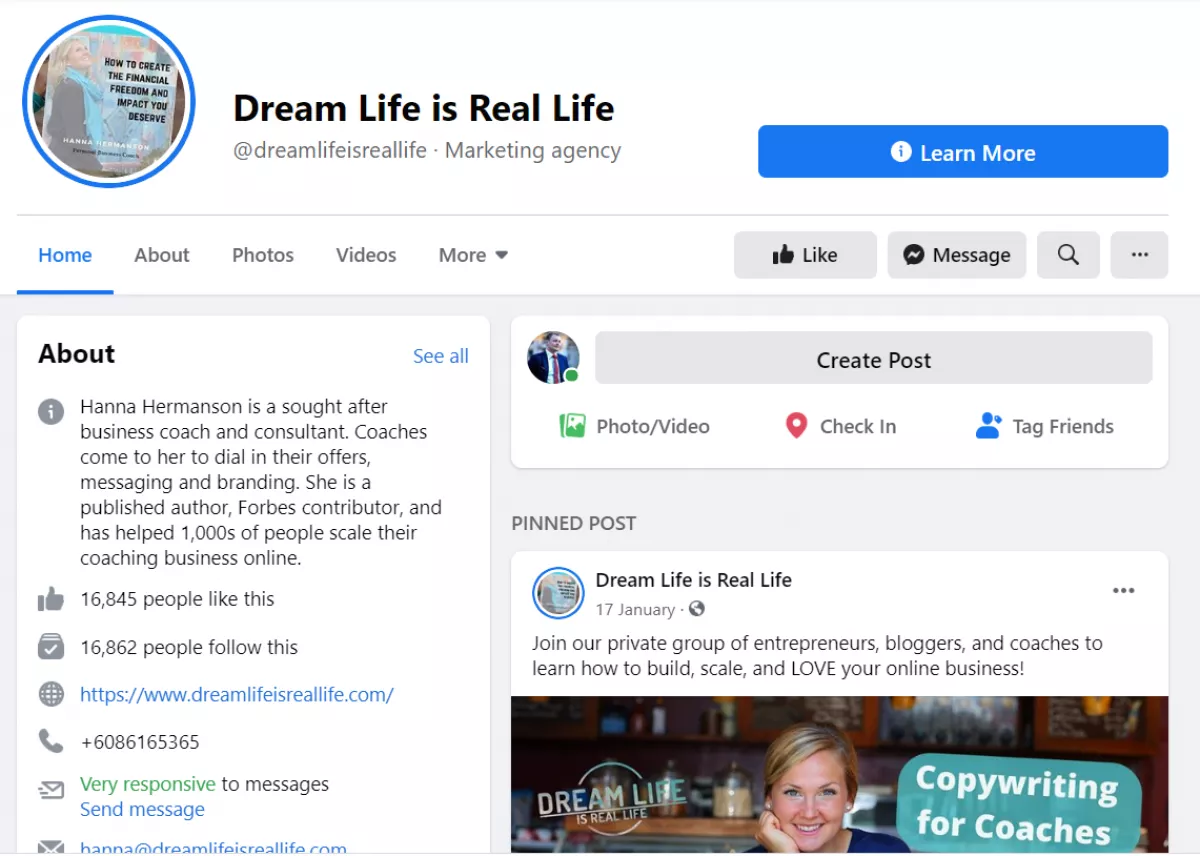Click the phone number +6086165365
This screenshot has height=856, width=1200.
pos(140,742)
